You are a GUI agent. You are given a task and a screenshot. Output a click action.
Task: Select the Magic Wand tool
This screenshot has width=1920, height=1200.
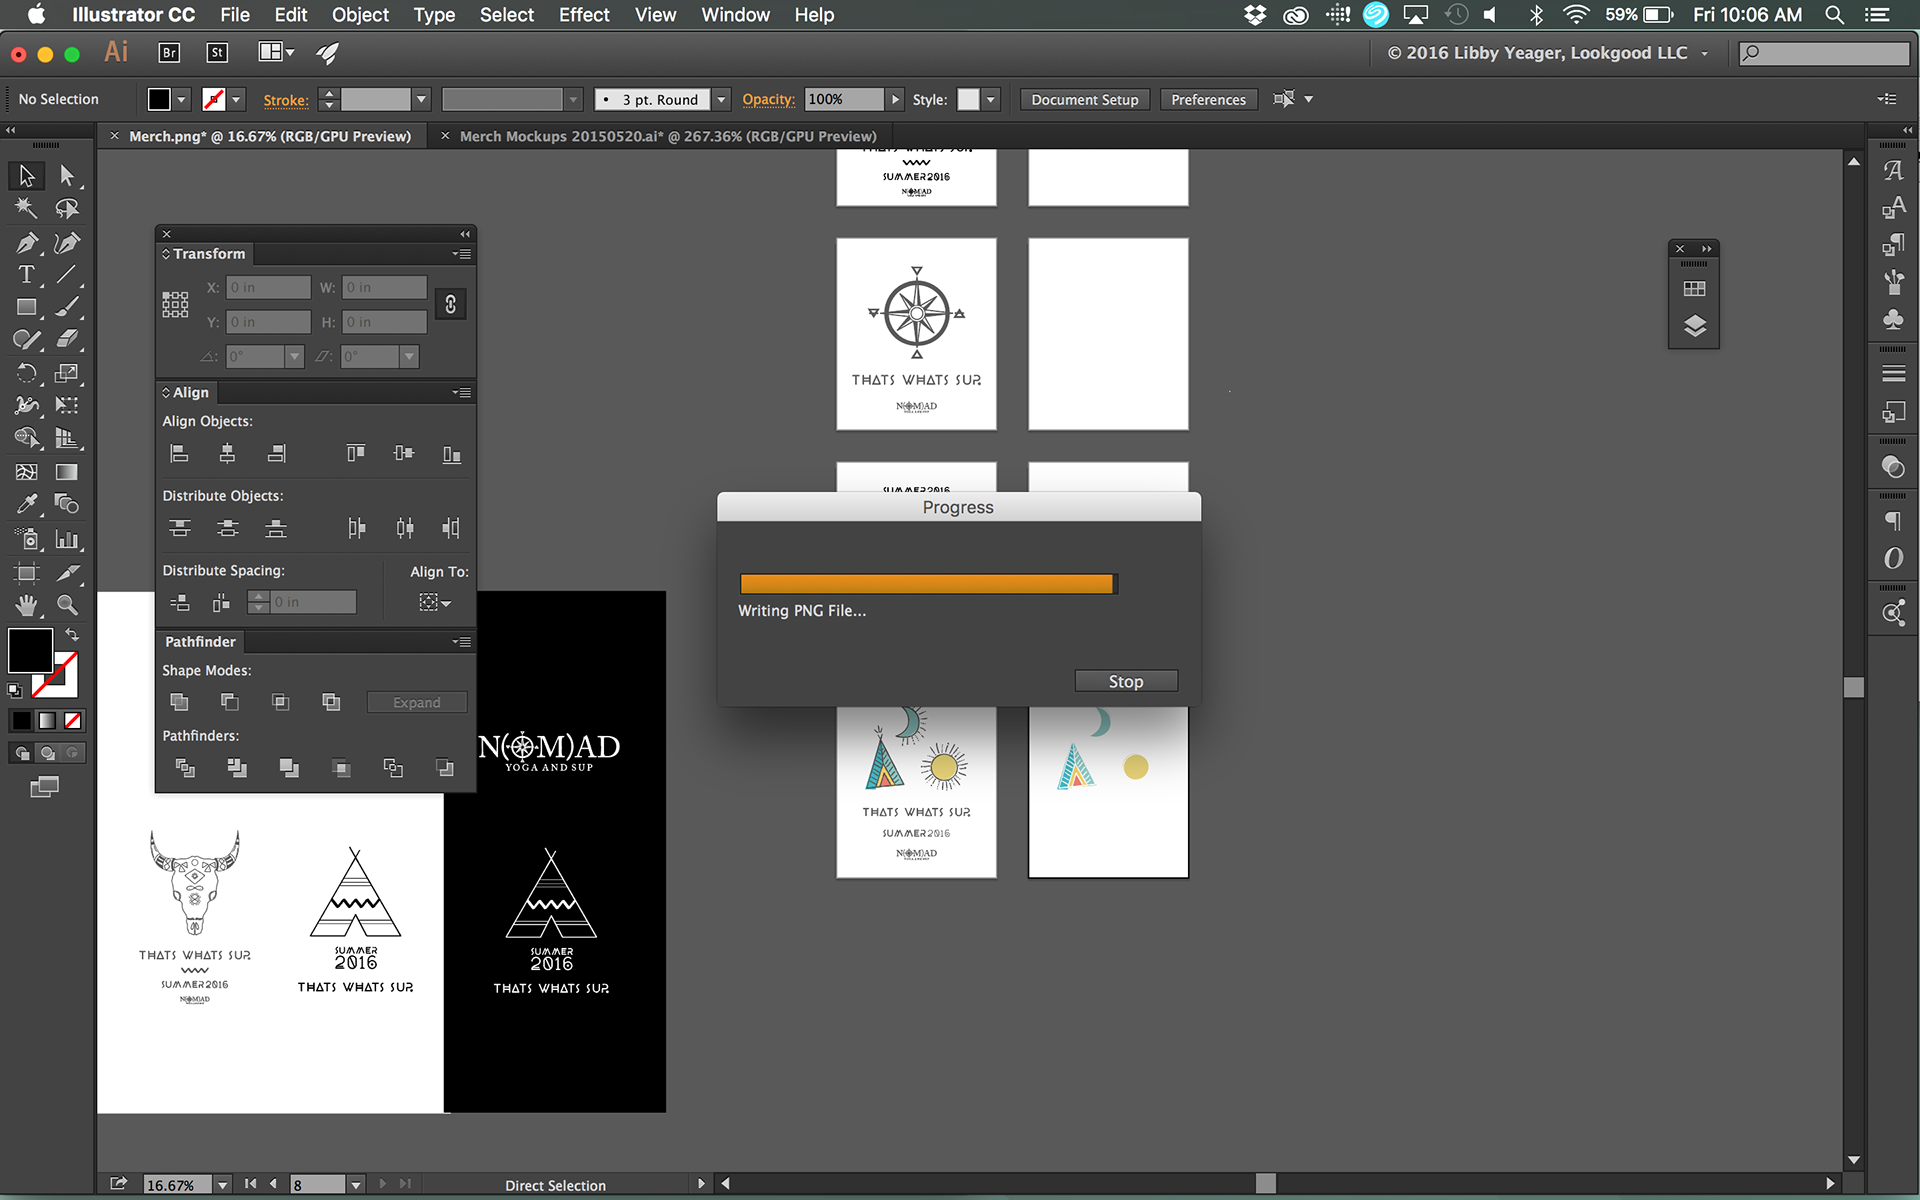26,208
